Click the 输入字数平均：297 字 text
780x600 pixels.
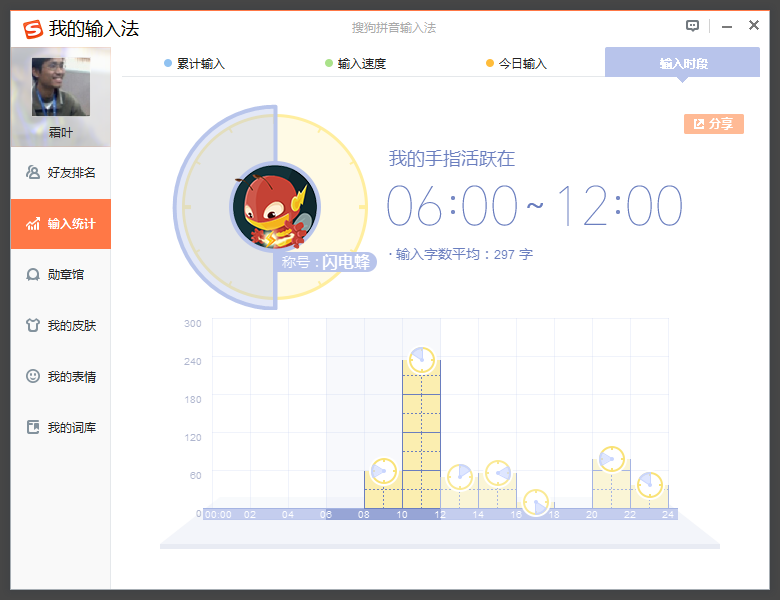[461, 255]
